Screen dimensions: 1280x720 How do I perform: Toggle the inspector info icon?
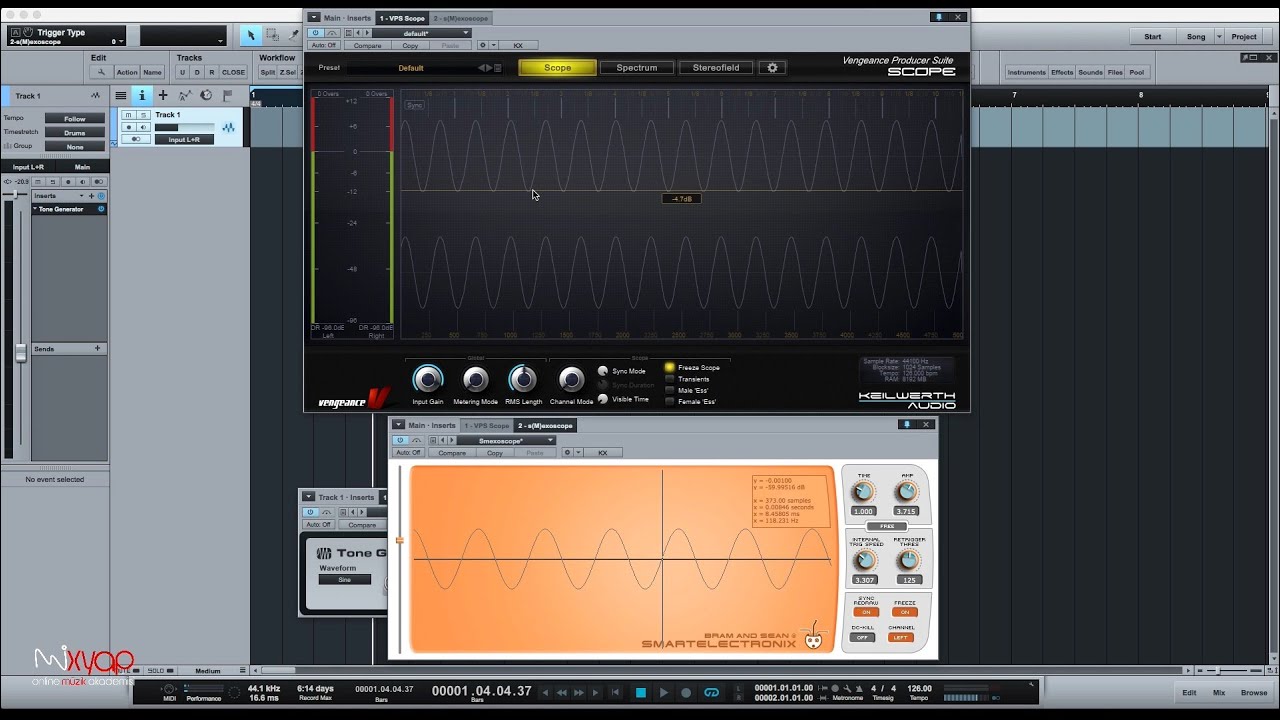142,96
